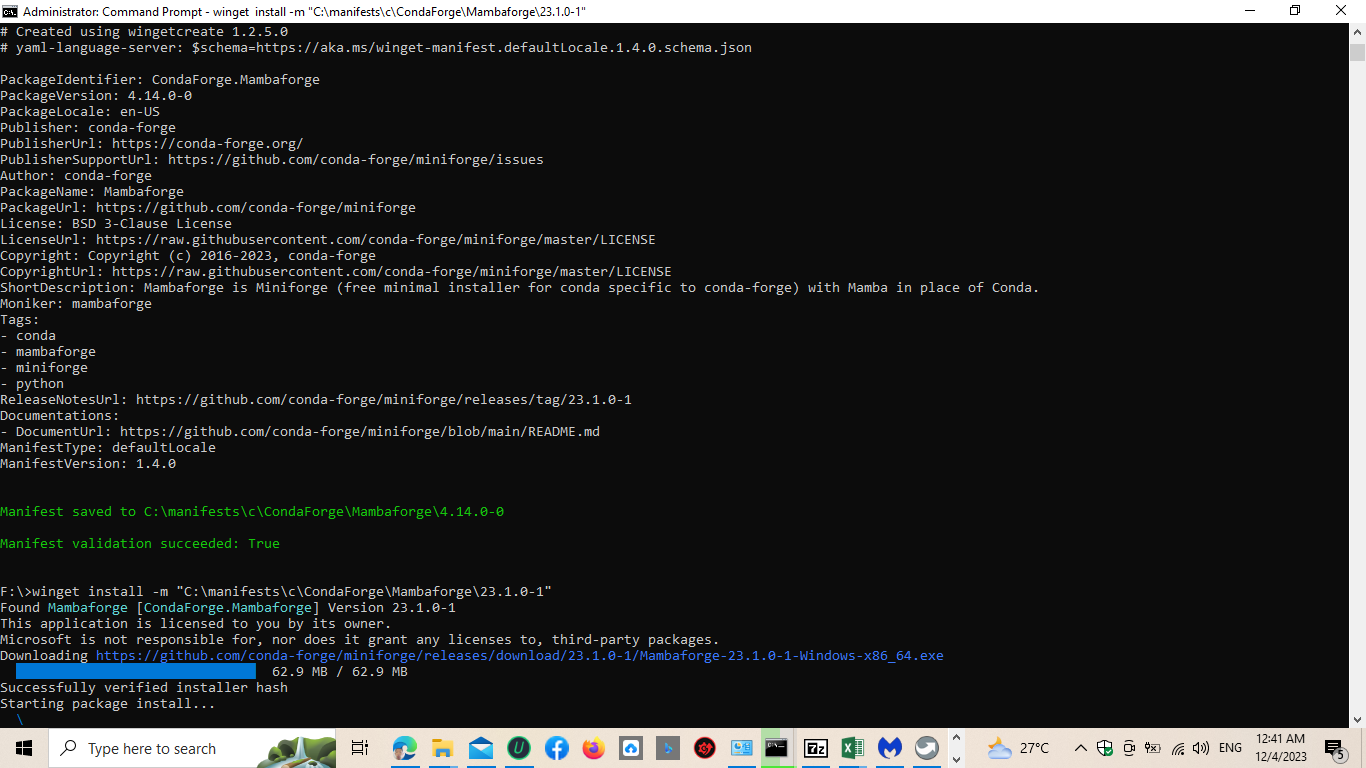
Task: Expand hidden system tray icons with the chevron
Action: (1081, 749)
